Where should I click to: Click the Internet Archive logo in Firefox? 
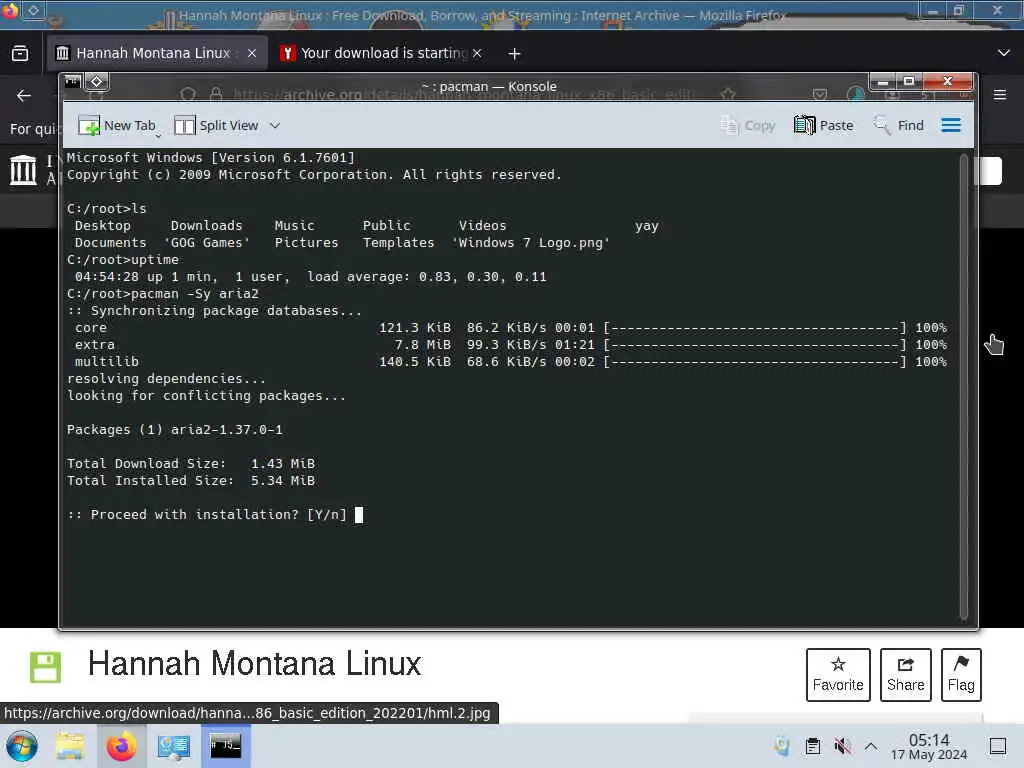[24, 170]
